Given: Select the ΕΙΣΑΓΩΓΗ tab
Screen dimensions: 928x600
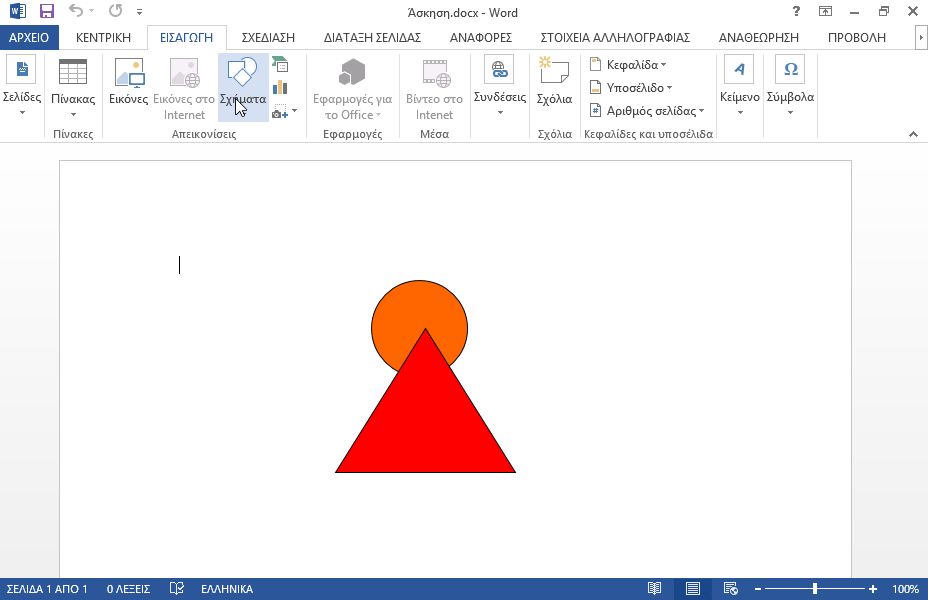Looking at the screenshot, I should (x=186, y=37).
